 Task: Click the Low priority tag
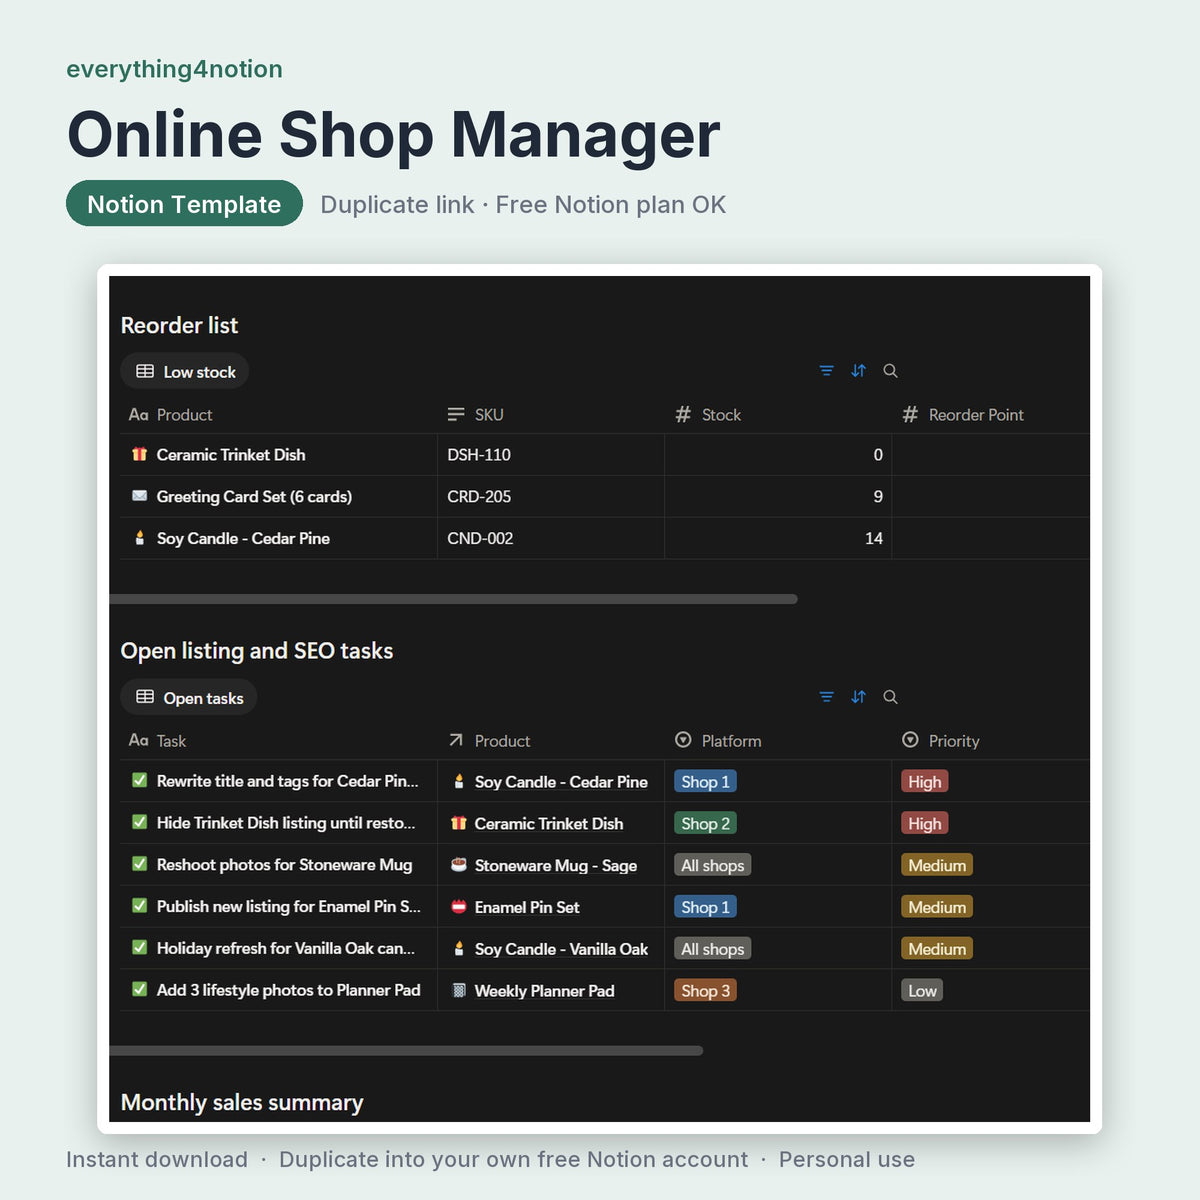(922, 991)
